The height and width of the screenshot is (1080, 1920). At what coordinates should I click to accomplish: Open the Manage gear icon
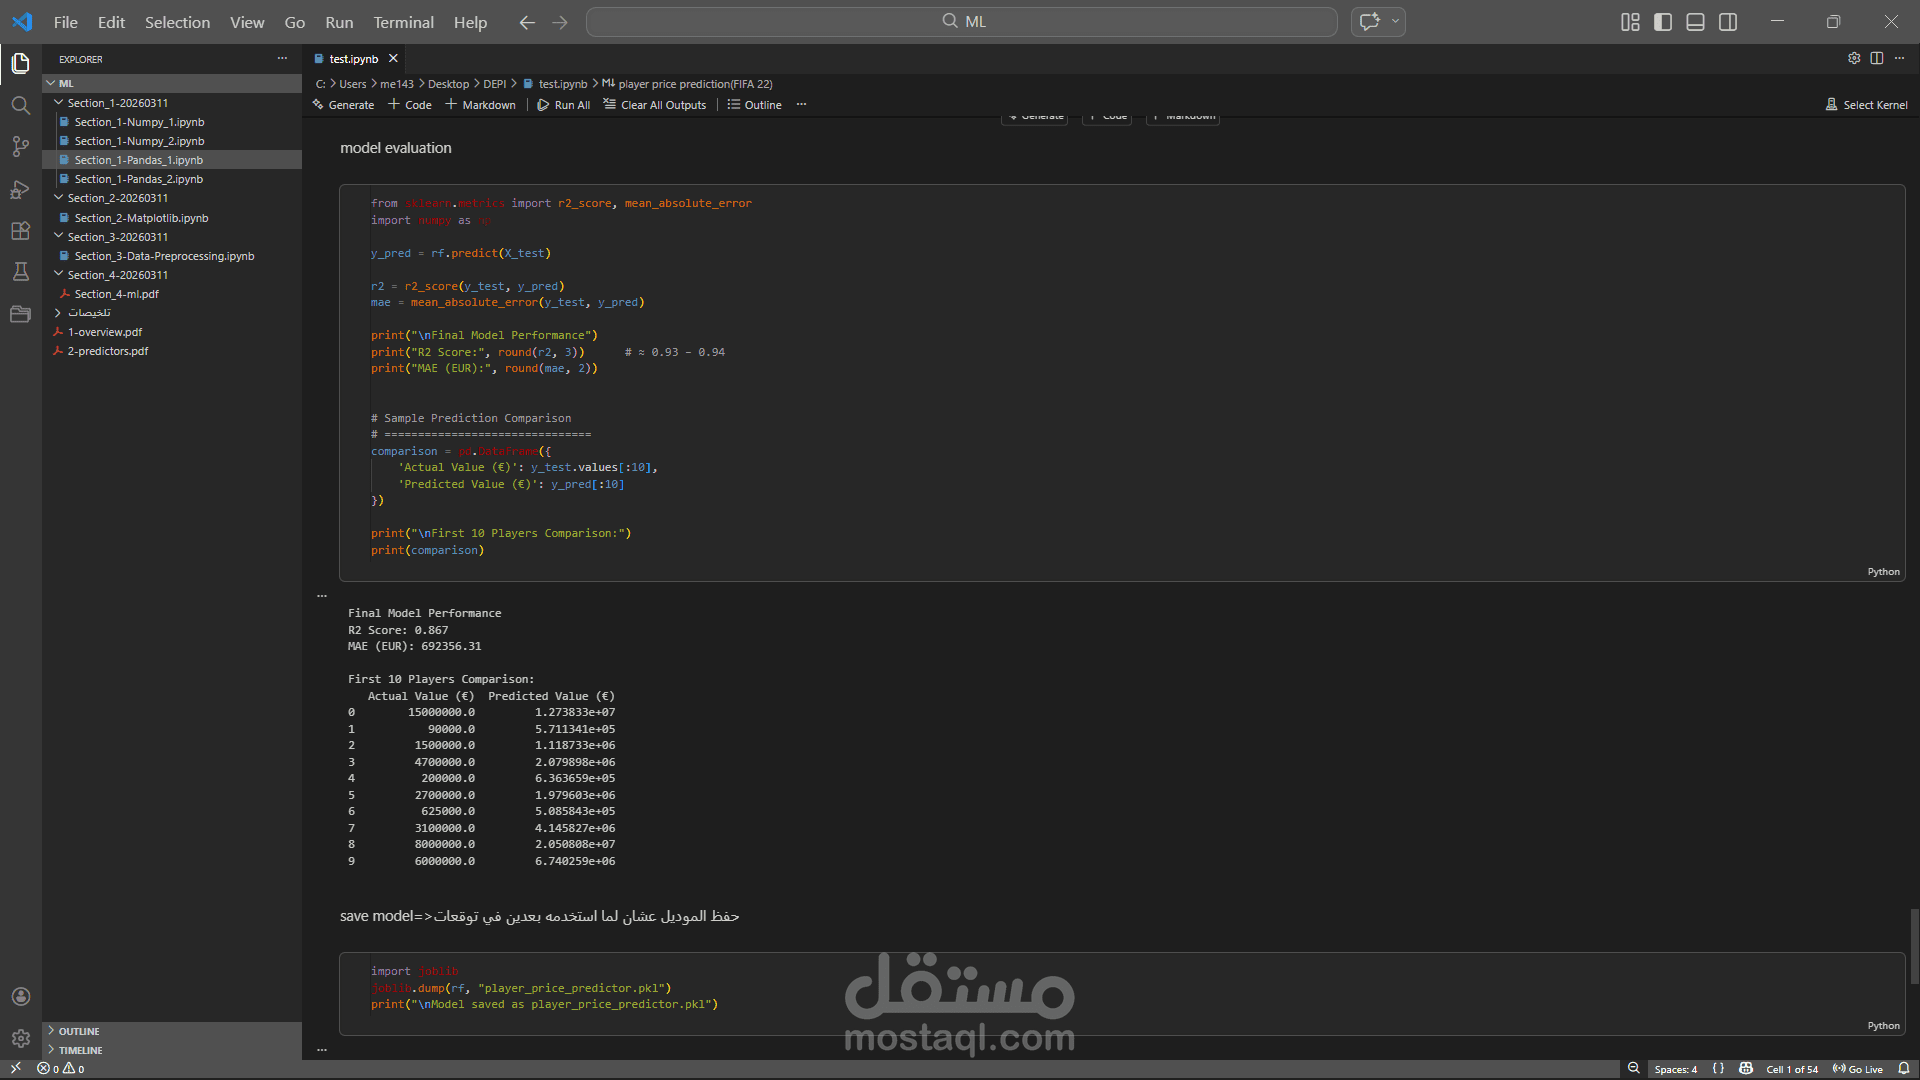click(x=20, y=1039)
